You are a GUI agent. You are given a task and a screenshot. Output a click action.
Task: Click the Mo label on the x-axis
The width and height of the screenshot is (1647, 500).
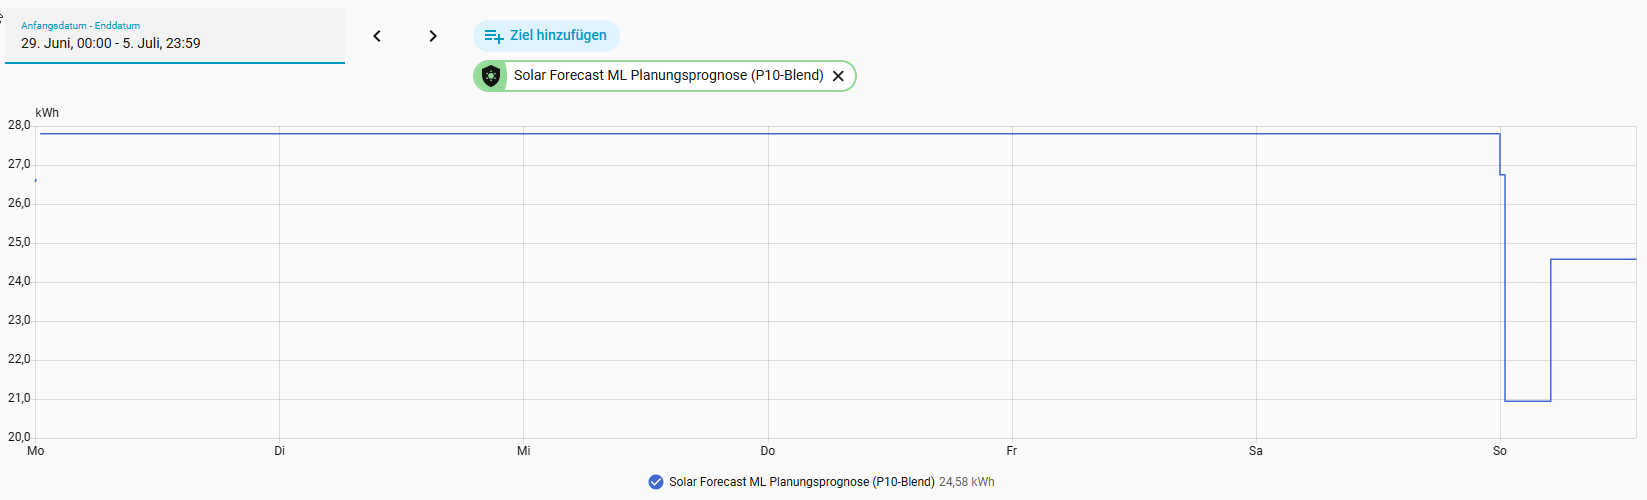[36, 451]
